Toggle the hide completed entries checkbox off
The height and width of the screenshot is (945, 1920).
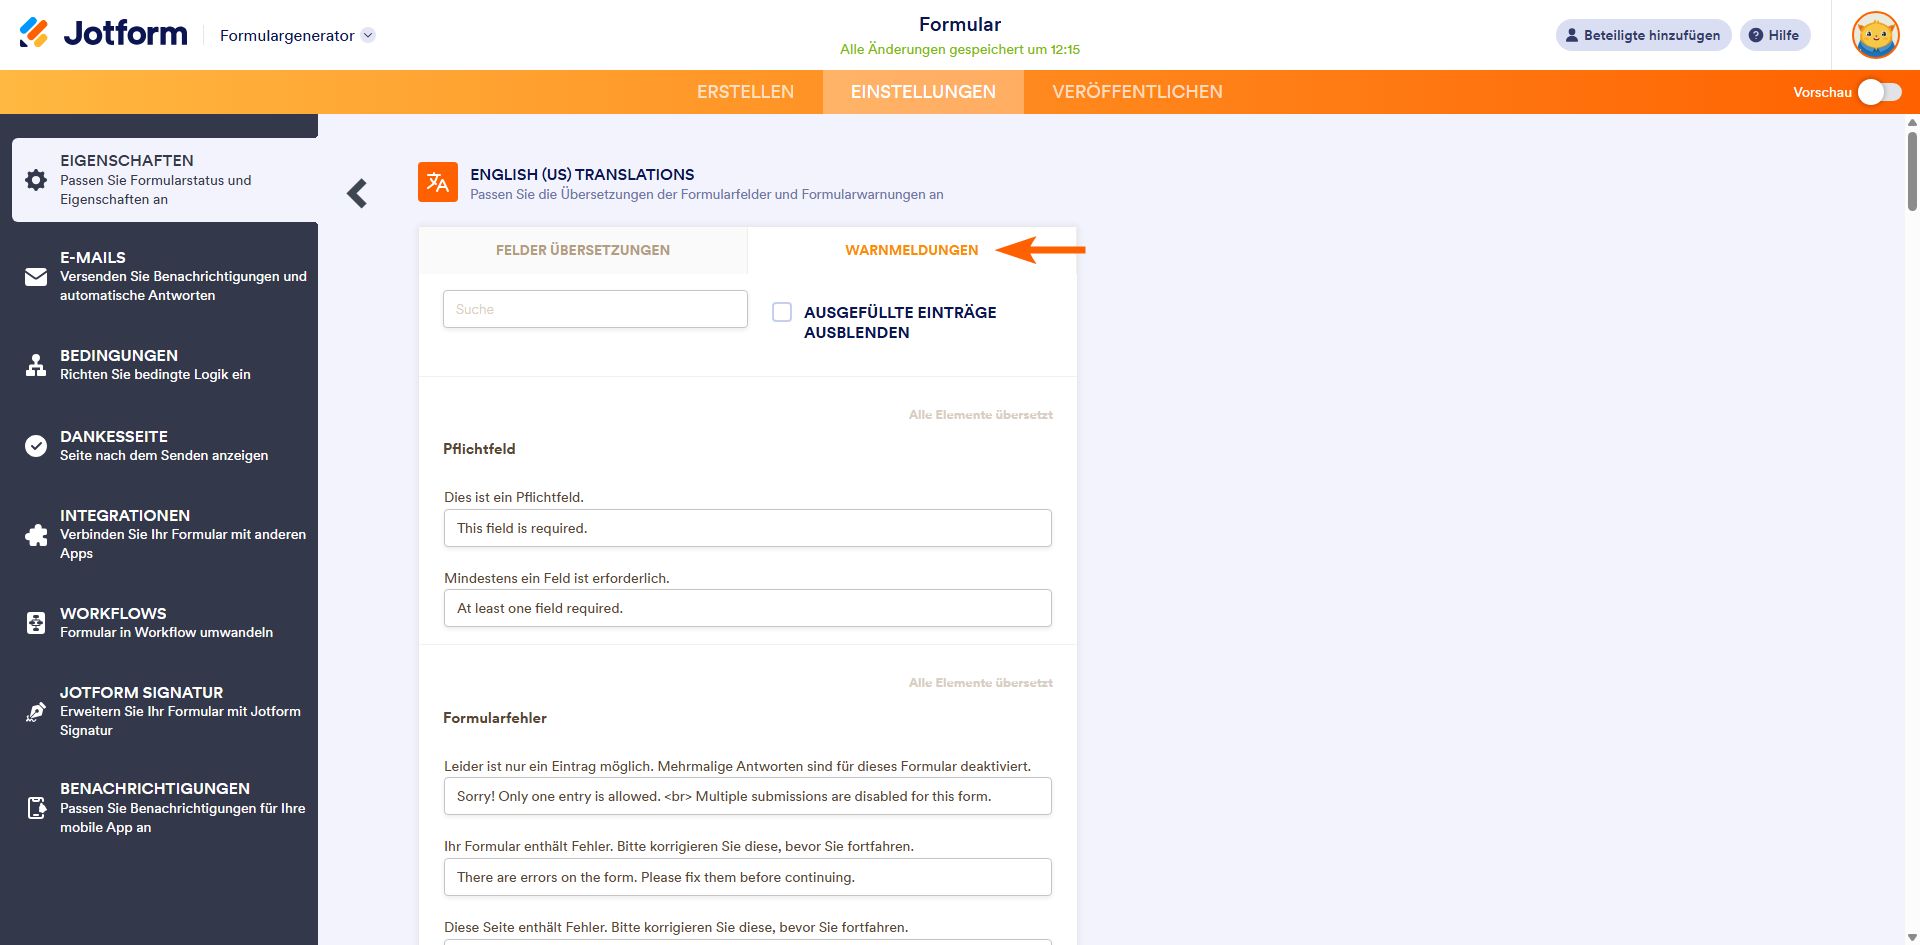pyautogui.click(x=782, y=312)
